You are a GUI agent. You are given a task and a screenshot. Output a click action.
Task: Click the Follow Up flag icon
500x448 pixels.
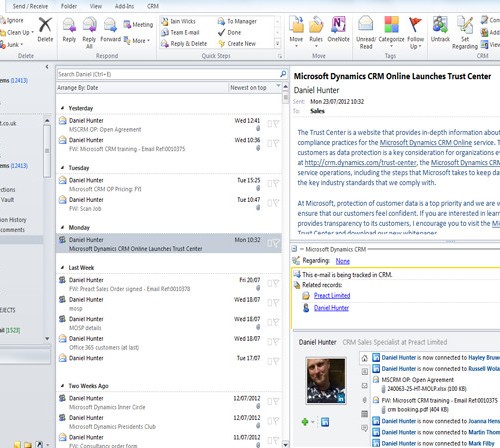(x=415, y=25)
